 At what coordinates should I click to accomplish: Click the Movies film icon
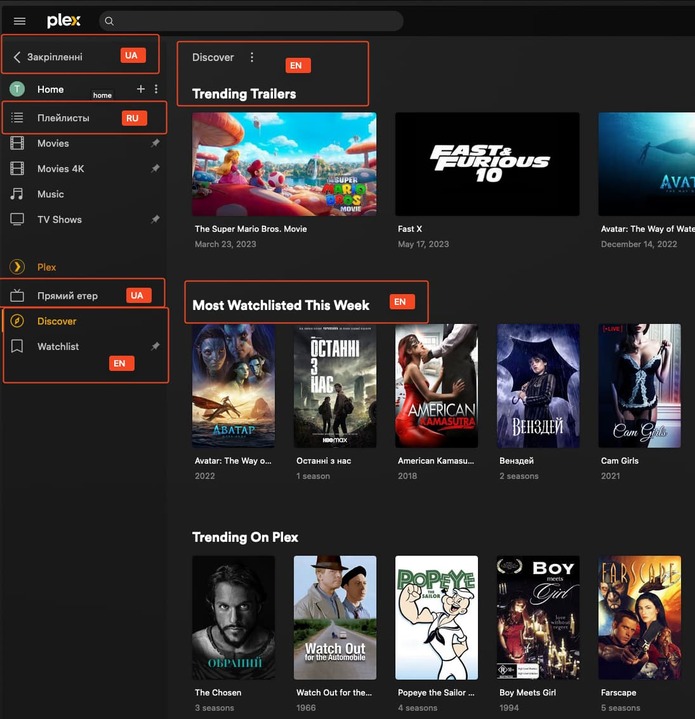[17, 143]
